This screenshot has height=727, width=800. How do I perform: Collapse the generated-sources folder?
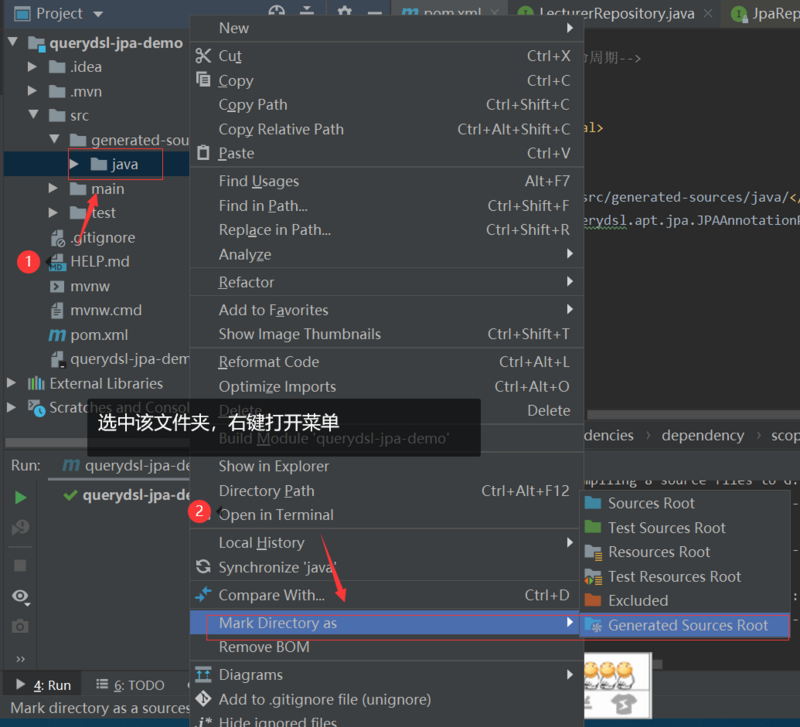(55, 139)
